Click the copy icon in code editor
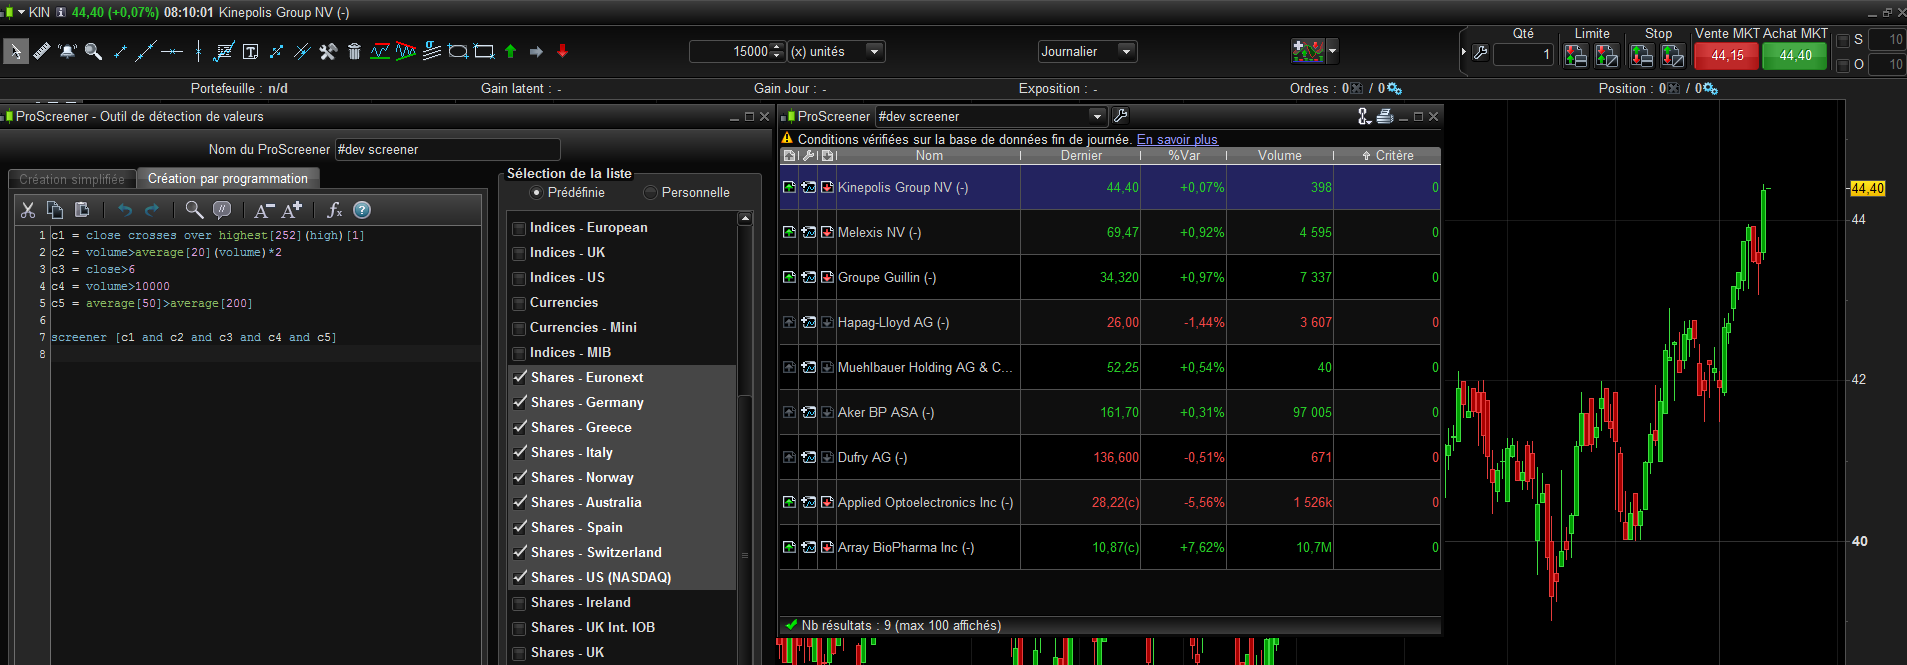This screenshot has width=1907, height=665. tap(55, 210)
